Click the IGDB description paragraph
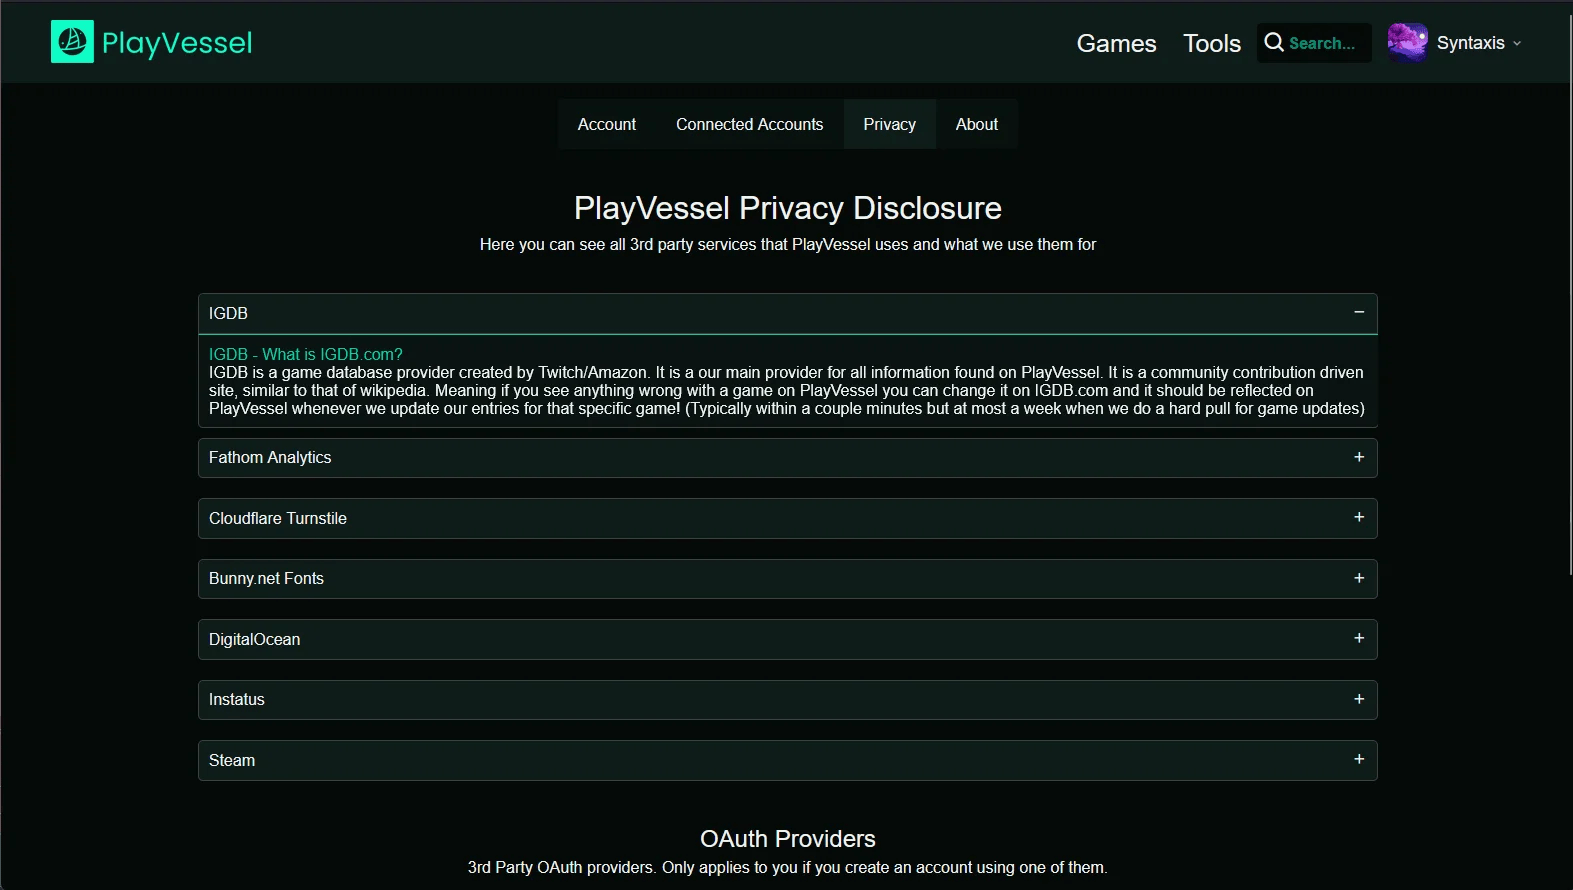The height and width of the screenshot is (890, 1573). click(788, 390)
